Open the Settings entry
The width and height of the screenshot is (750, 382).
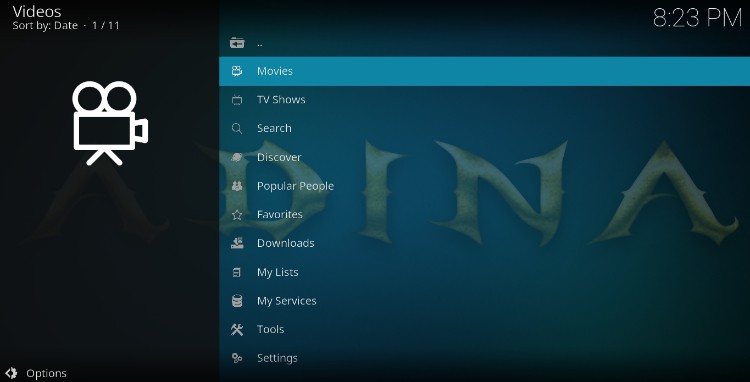pyautogui.click(x=485, y=358)
